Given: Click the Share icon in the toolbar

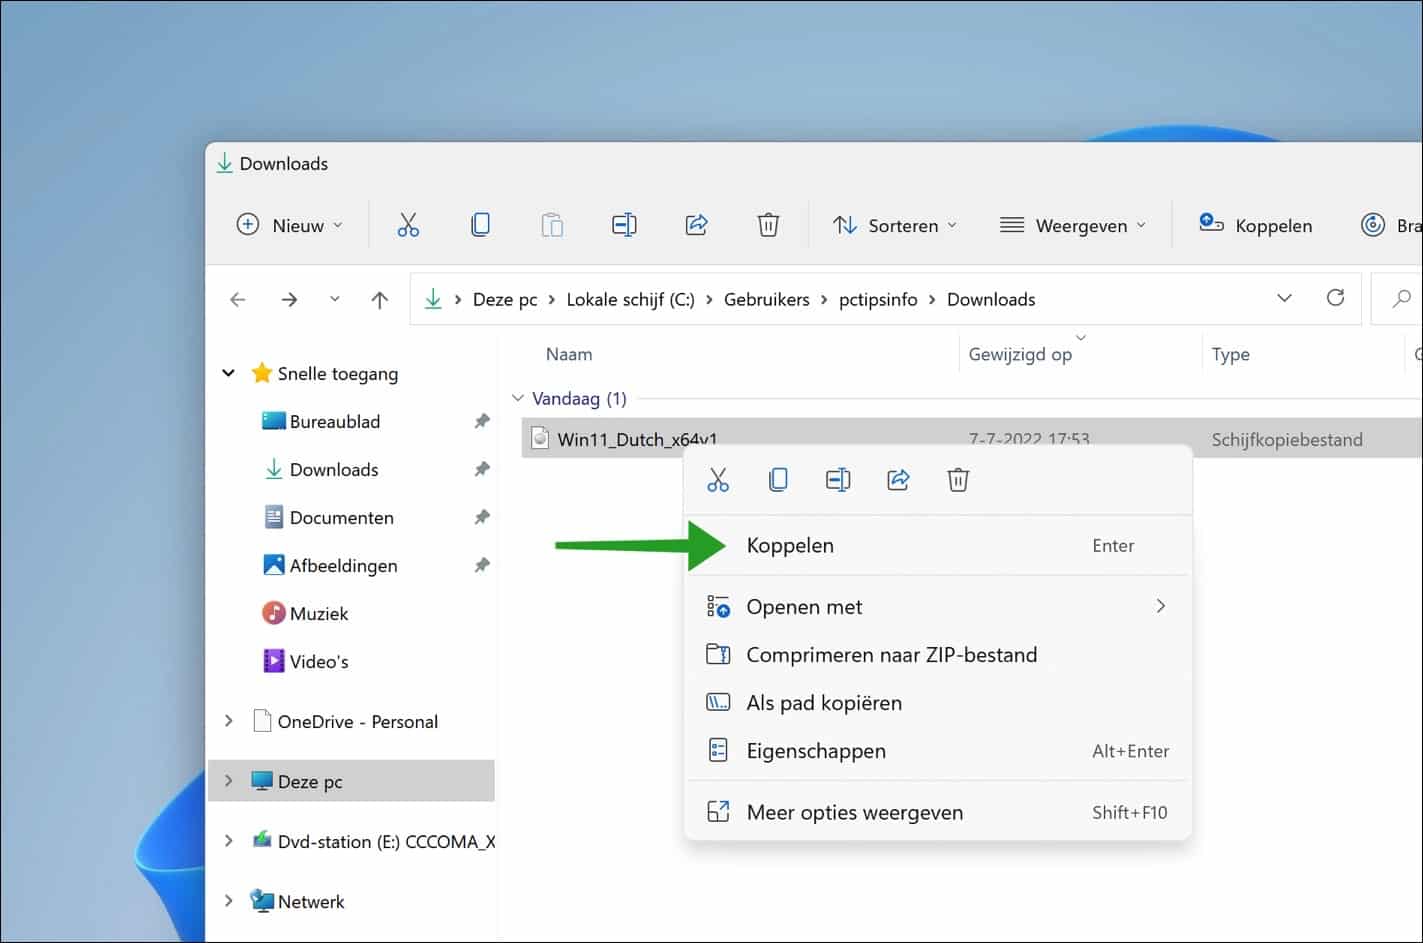Looking at the screenshot, I should pos(696,224).
